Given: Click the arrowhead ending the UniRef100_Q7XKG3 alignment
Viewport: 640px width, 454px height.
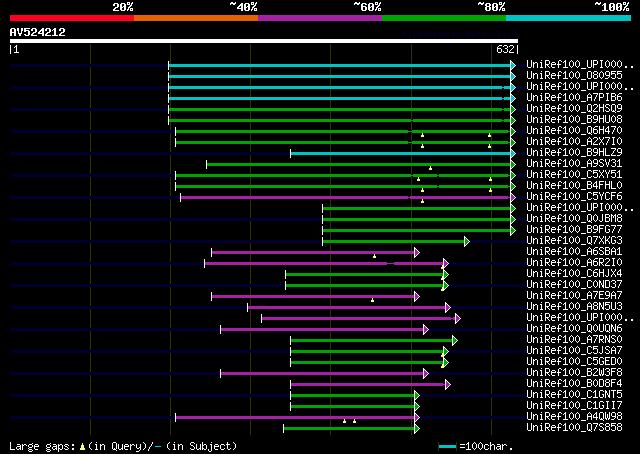Looking at the screenshot, I should point(467,242).
